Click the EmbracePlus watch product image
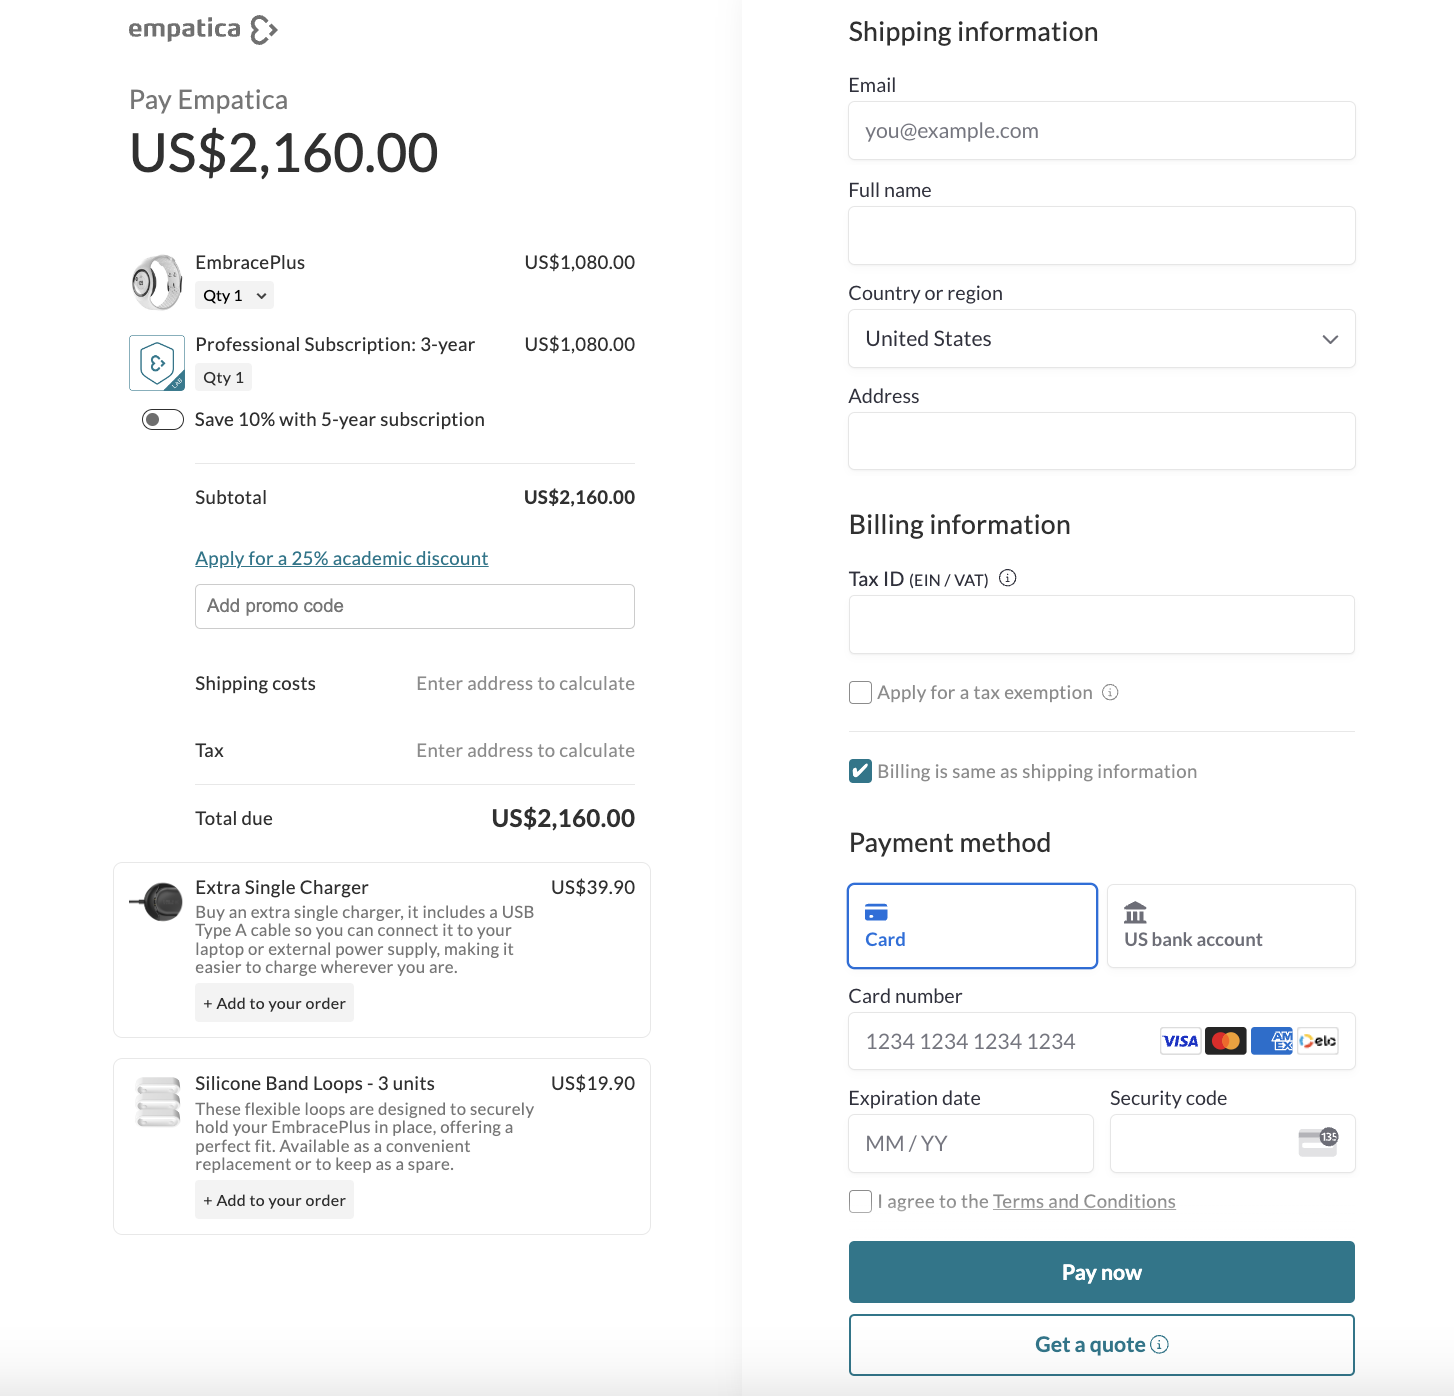 coord(157,282)
